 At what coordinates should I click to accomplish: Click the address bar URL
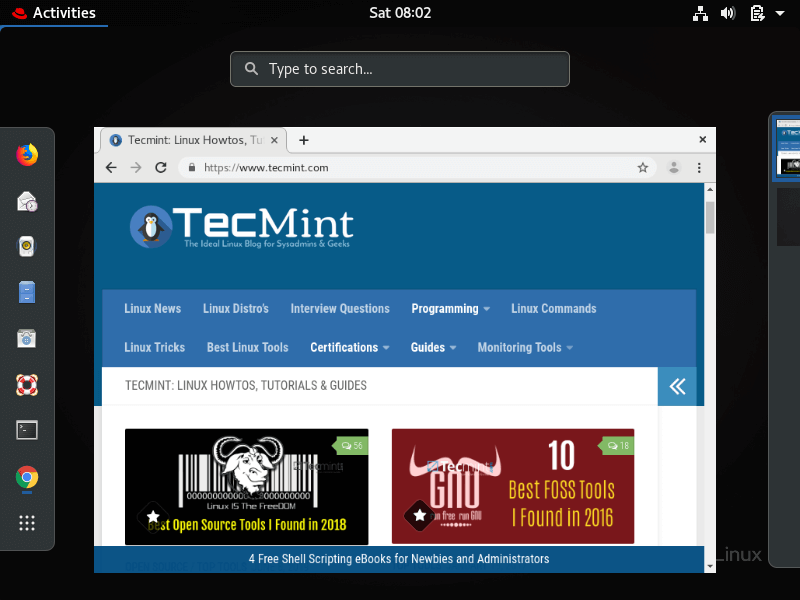click(x=266, y=167)
